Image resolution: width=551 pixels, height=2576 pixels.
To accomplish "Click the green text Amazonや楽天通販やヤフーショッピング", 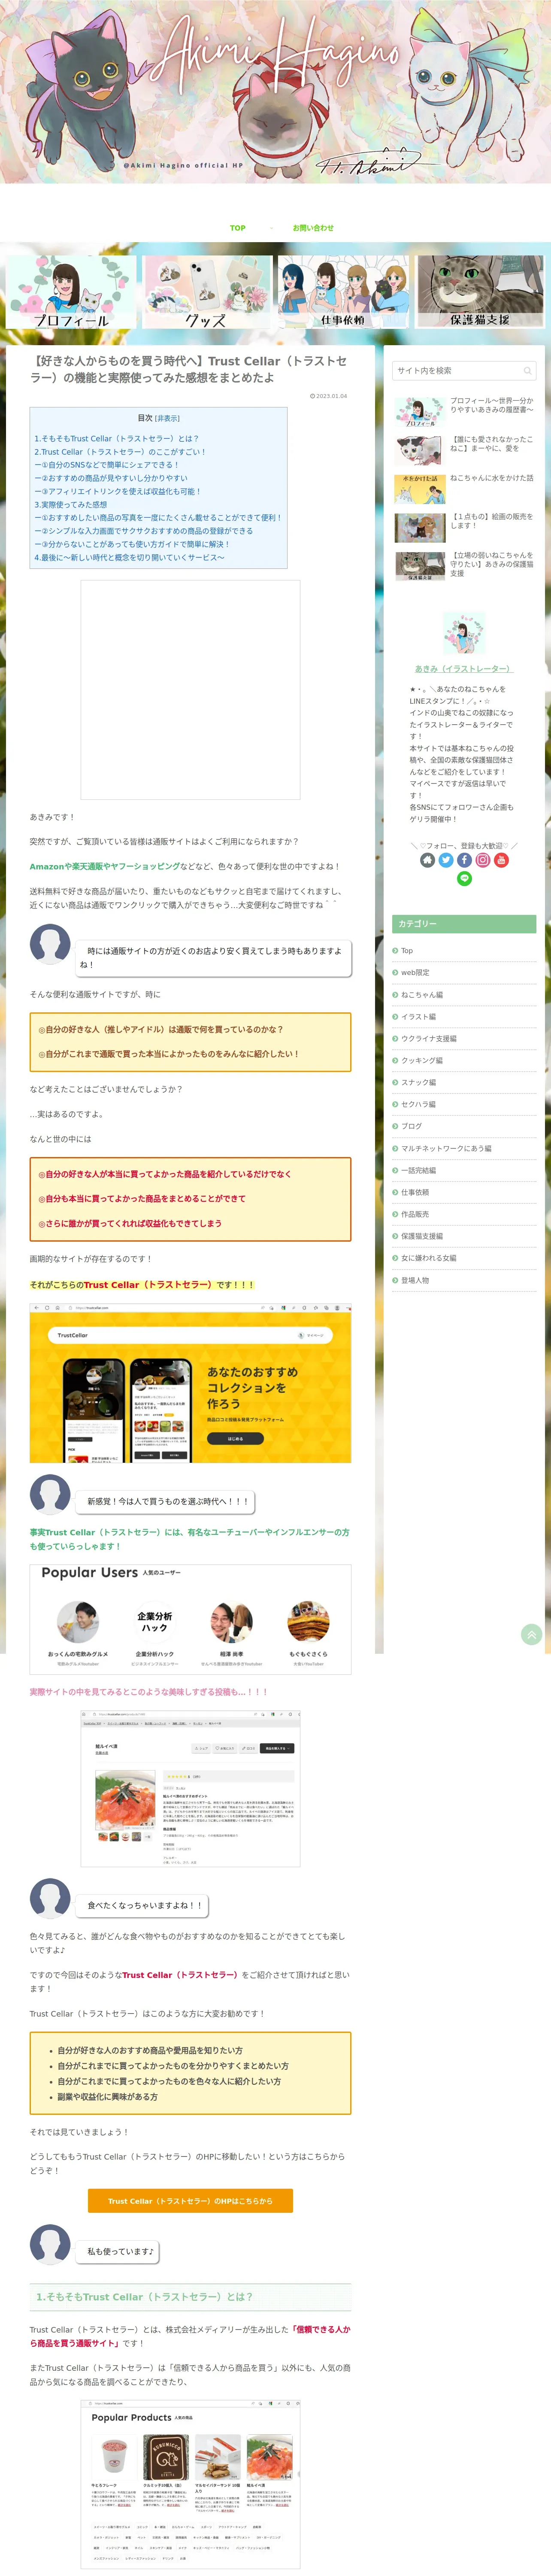I will (105, 867).
